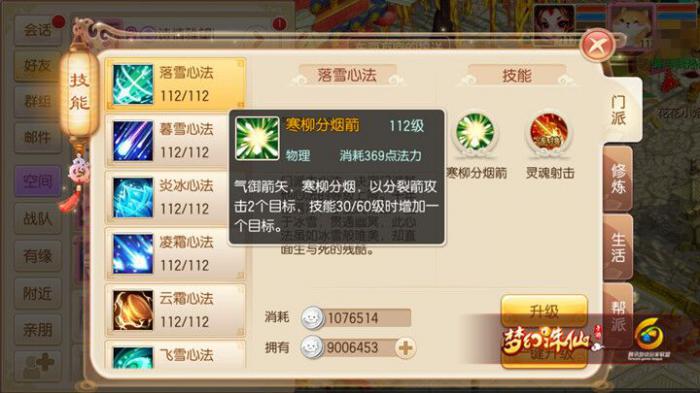Select the 暮雪心法 skill icon
Image resolution: width=700 pixels, height=393 pixels.
pyautogui.click(x=133, y=141)
